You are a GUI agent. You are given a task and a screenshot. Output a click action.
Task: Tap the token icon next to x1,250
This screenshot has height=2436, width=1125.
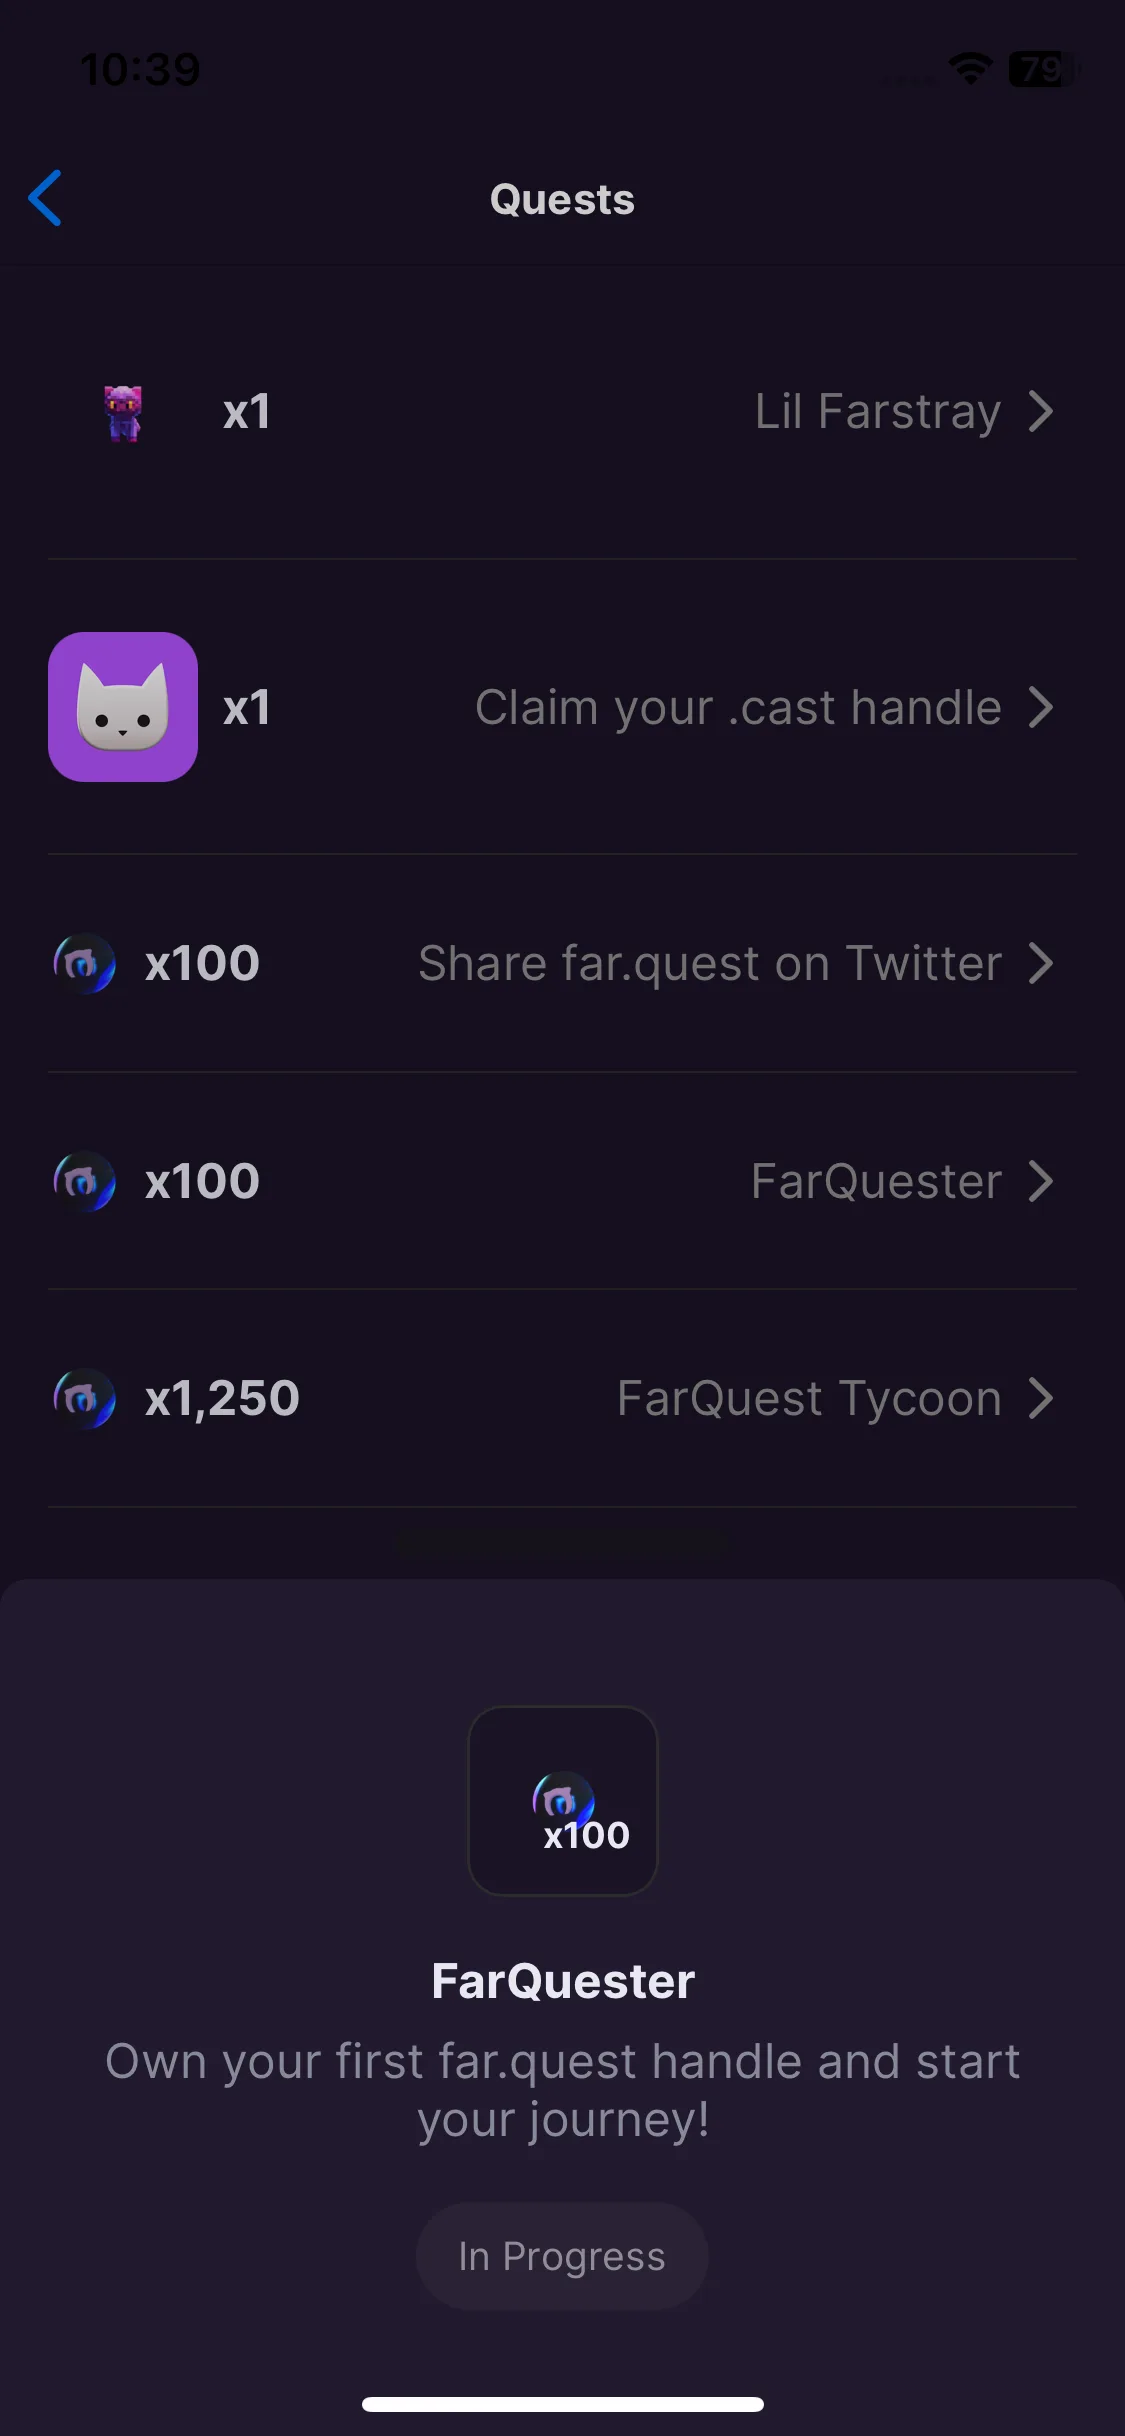click(84, 1398)
